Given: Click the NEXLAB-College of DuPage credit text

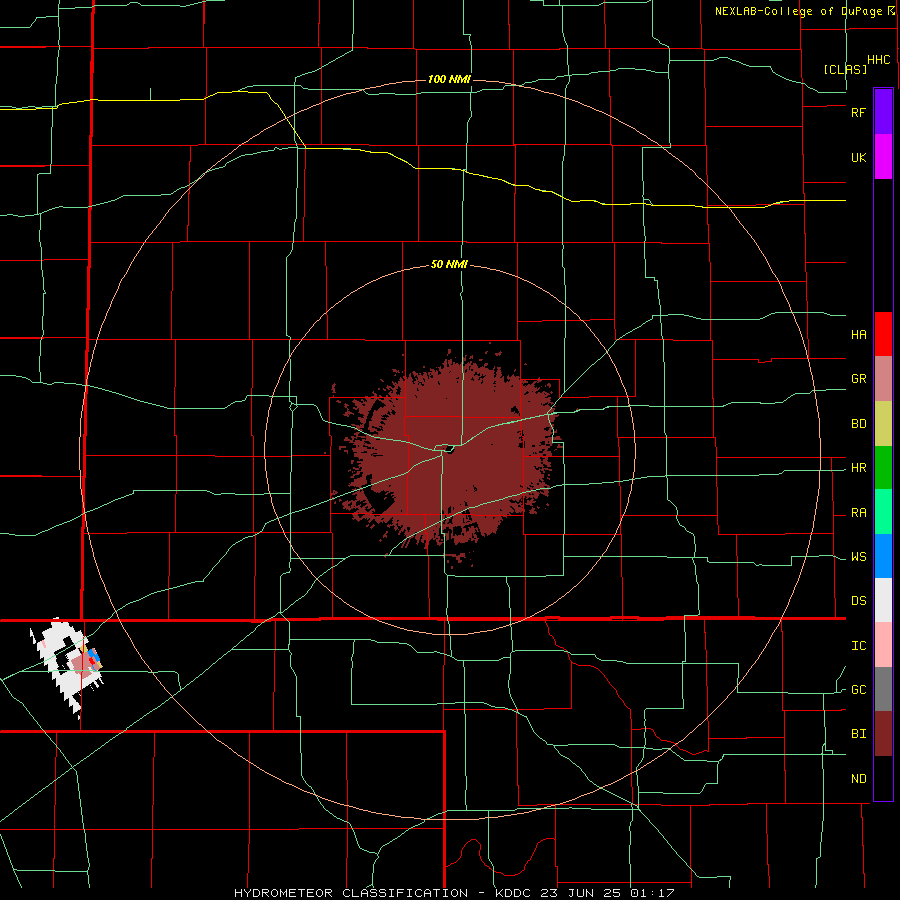Looking at the screenshot, I should click(x=801, y=11).
